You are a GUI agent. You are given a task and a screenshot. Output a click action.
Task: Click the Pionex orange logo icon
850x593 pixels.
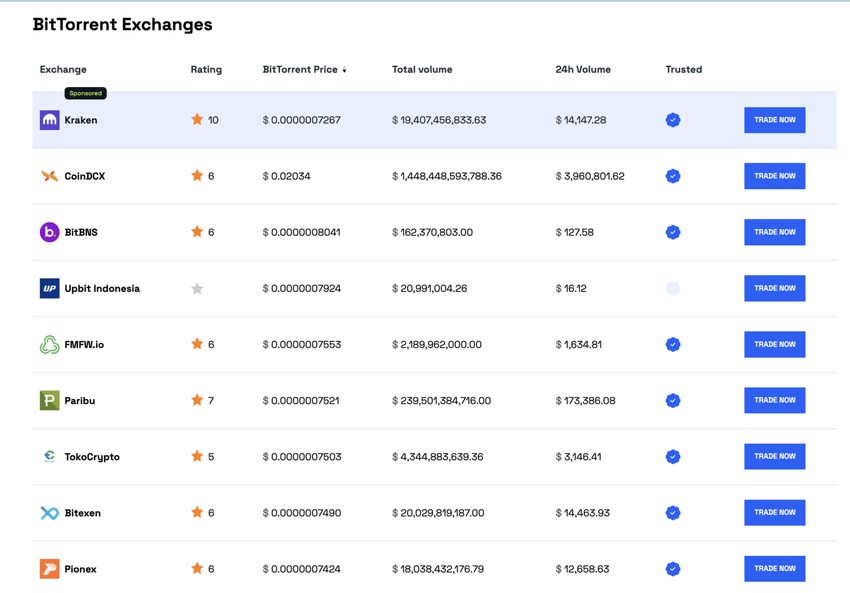(x=49, y=569)
